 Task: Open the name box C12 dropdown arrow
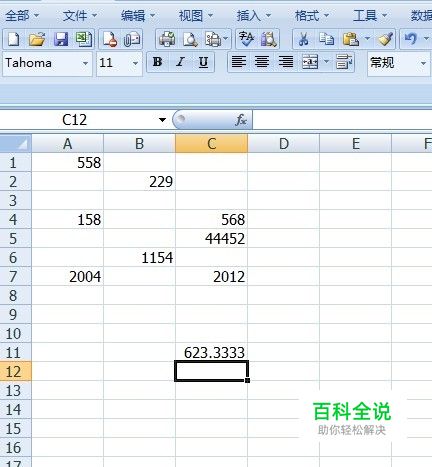pos(162,120)
